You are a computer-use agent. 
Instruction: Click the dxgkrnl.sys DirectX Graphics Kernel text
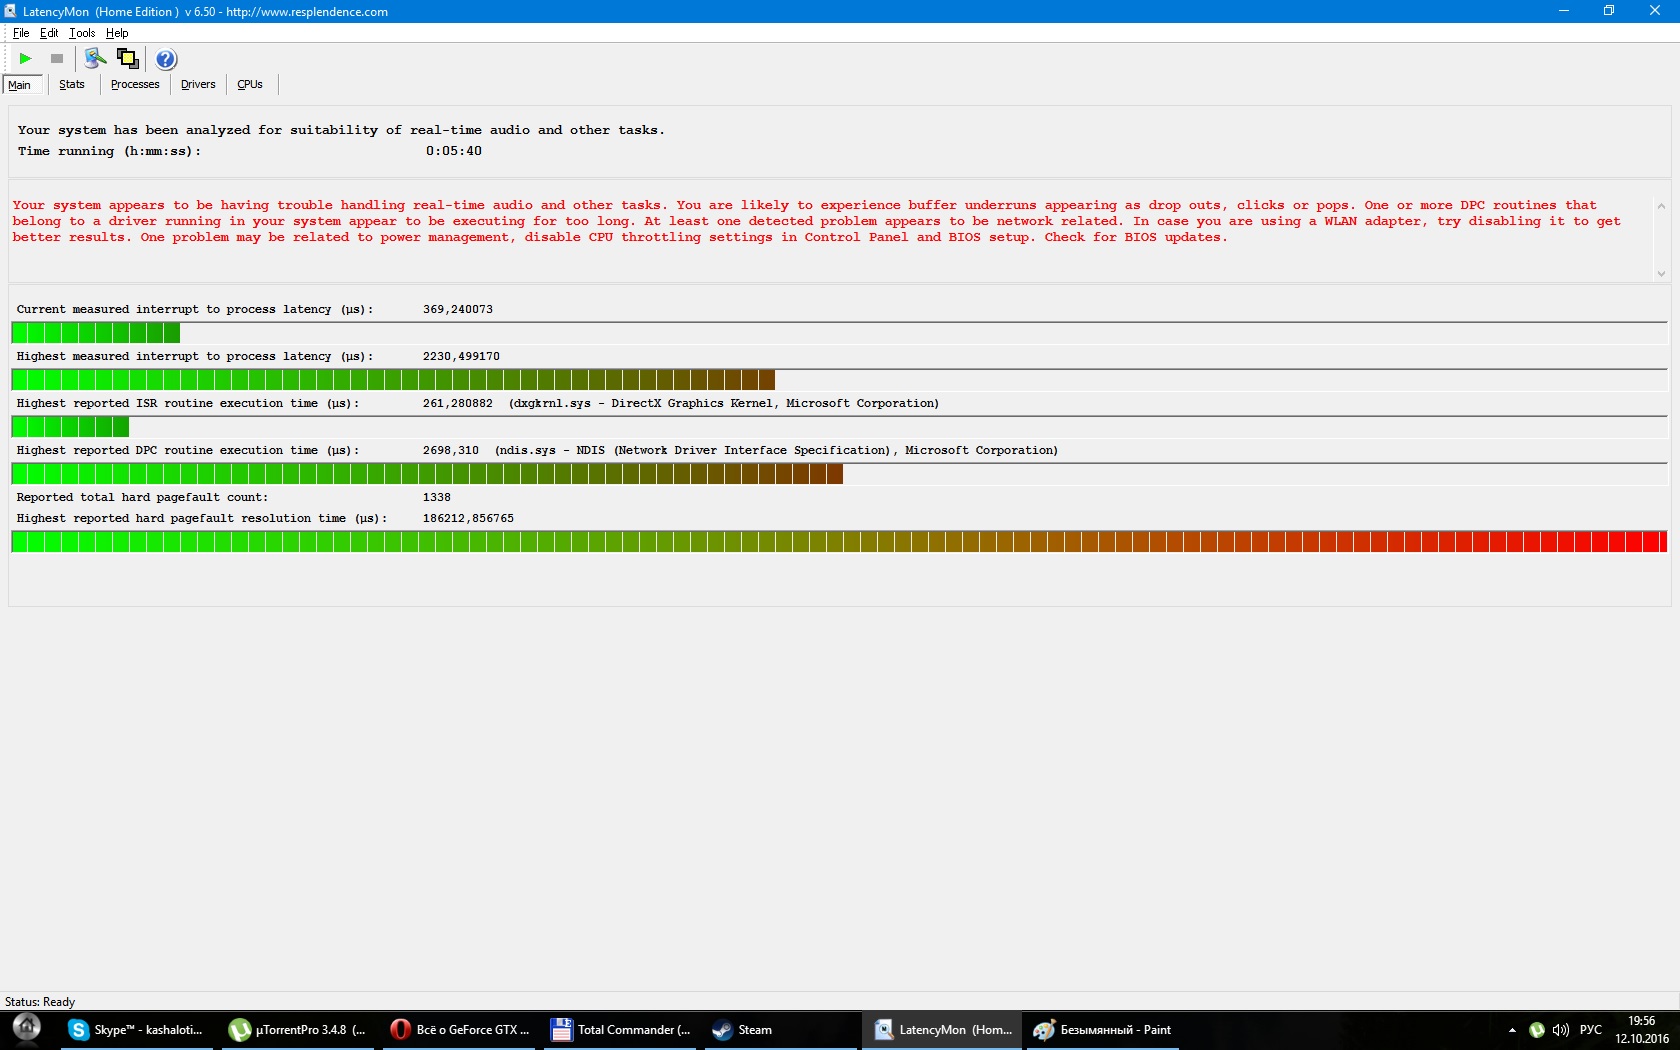click(x=724, y=403)
